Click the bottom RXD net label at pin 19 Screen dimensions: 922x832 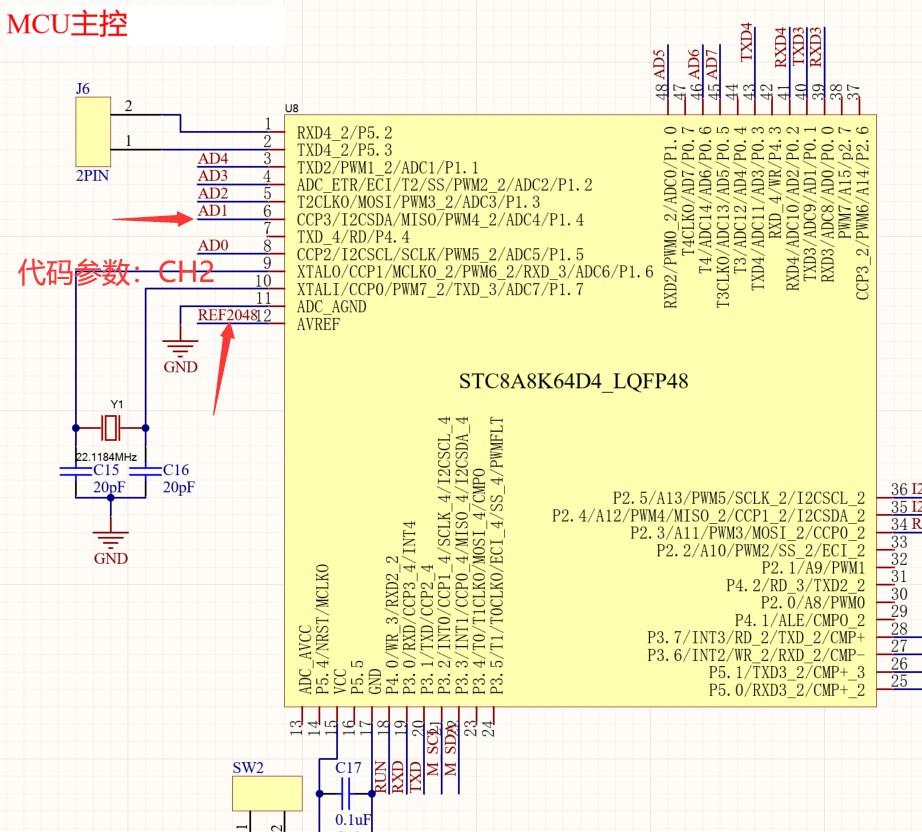[x=398, y=777]
